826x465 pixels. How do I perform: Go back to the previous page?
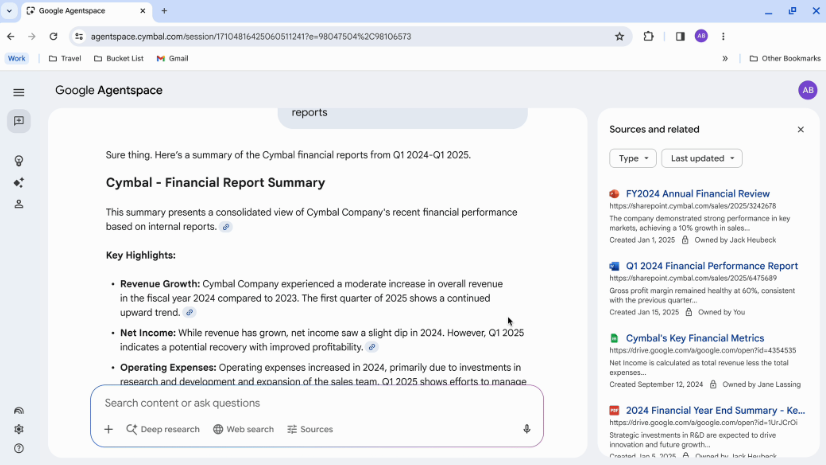[11, 36]
